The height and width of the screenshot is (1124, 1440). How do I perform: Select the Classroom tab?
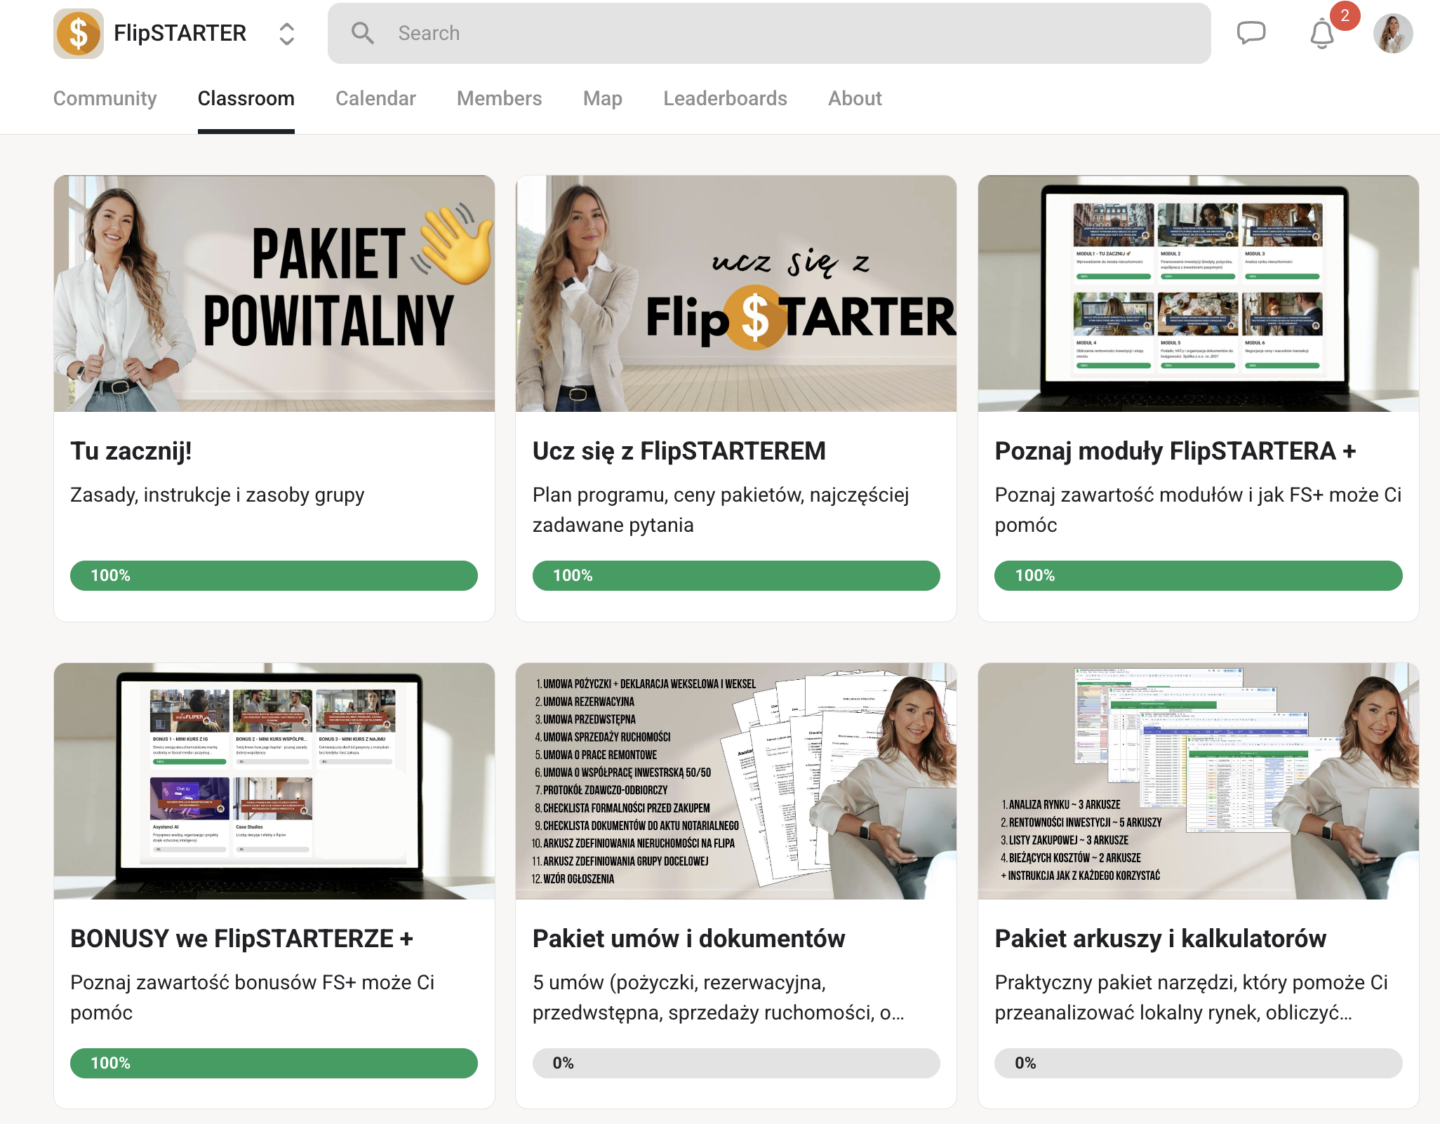click(x=246, y=98)
